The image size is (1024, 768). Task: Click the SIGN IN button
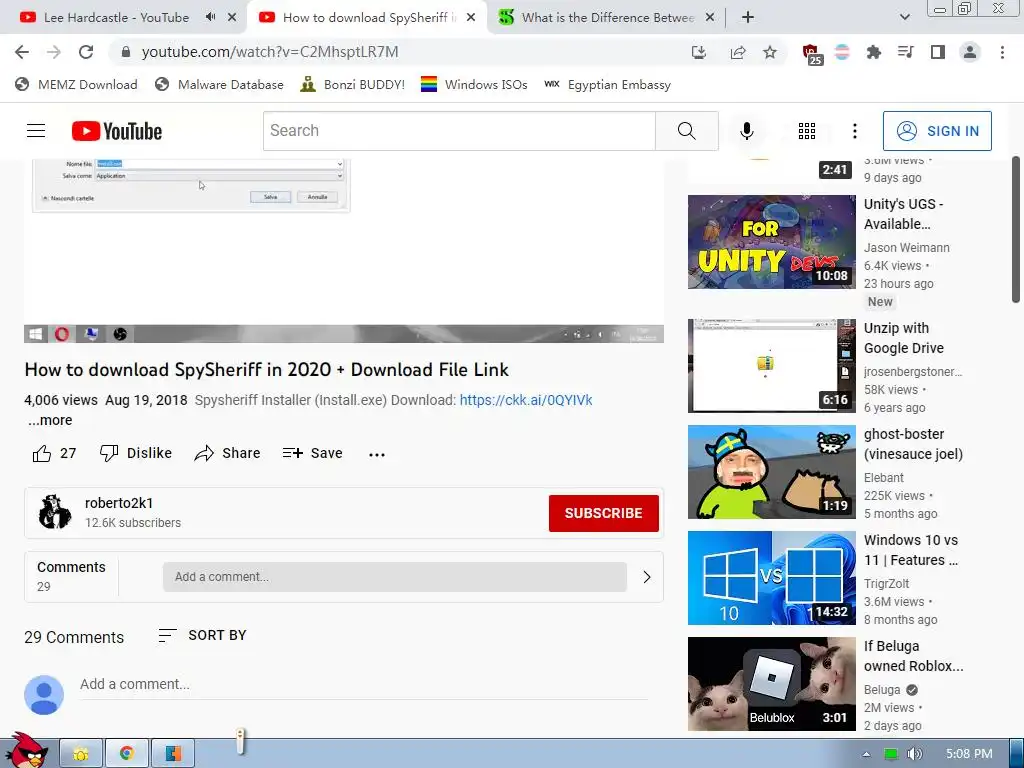tap(937, 131)
